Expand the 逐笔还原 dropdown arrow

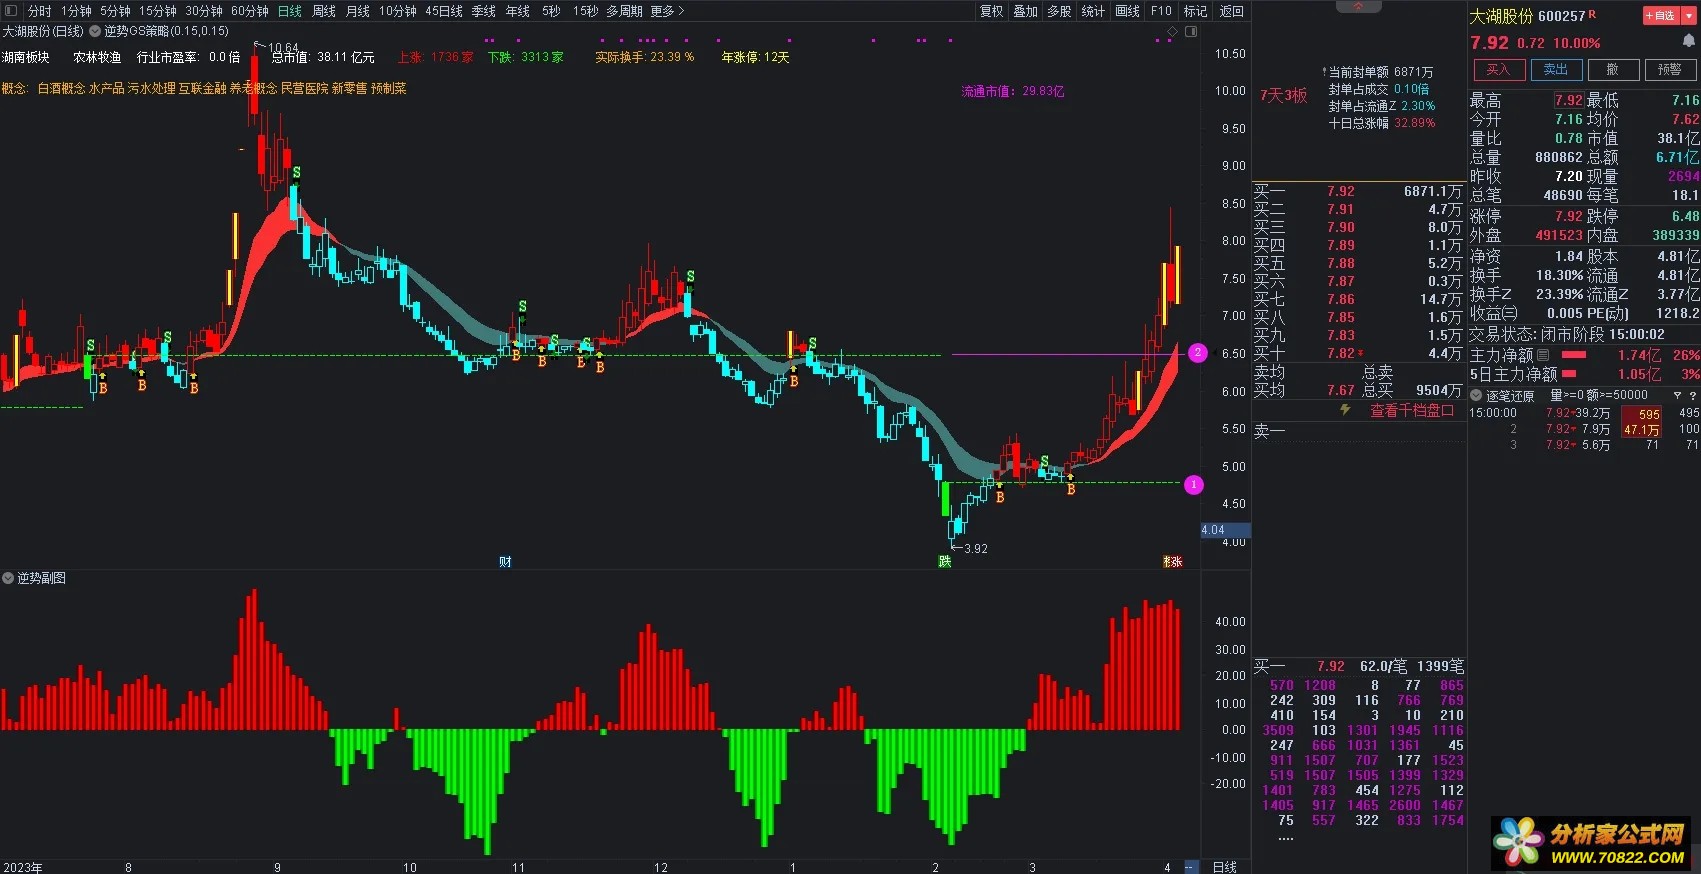pyautogui.click(x=1476, y=396)
